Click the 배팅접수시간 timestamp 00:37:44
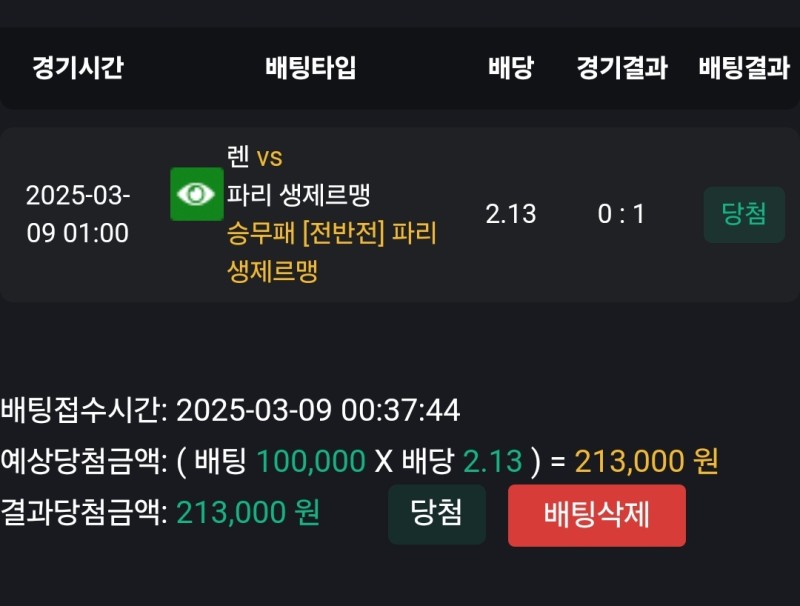This screenshot has height=606, width=800. tap(319, 410)
